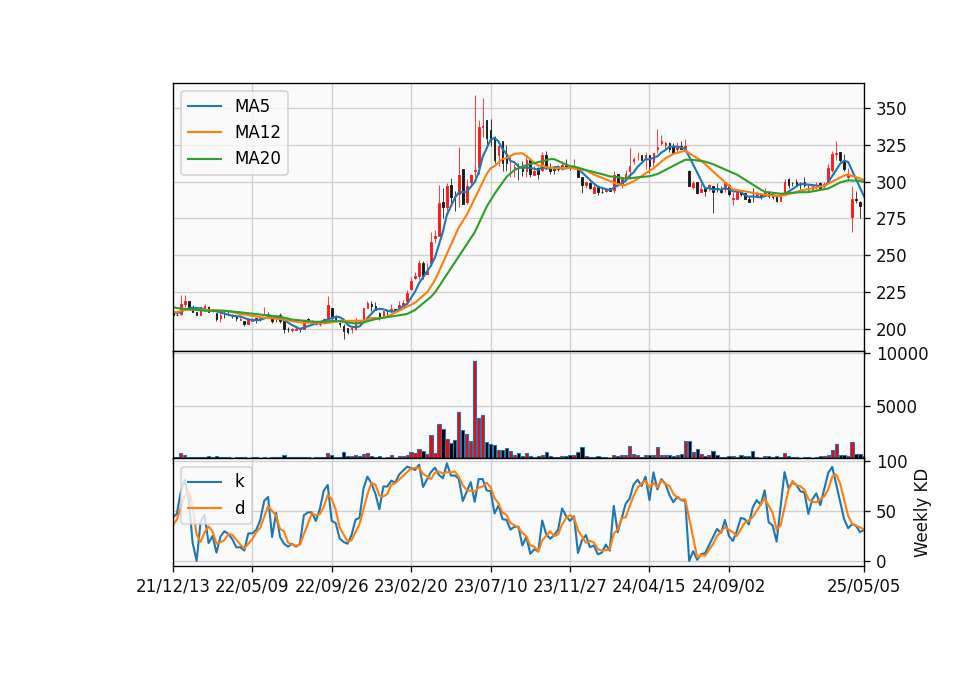Click the highest candlestick wick above 350
Viewport: 960px width, 690px height.
click(475, 135)
